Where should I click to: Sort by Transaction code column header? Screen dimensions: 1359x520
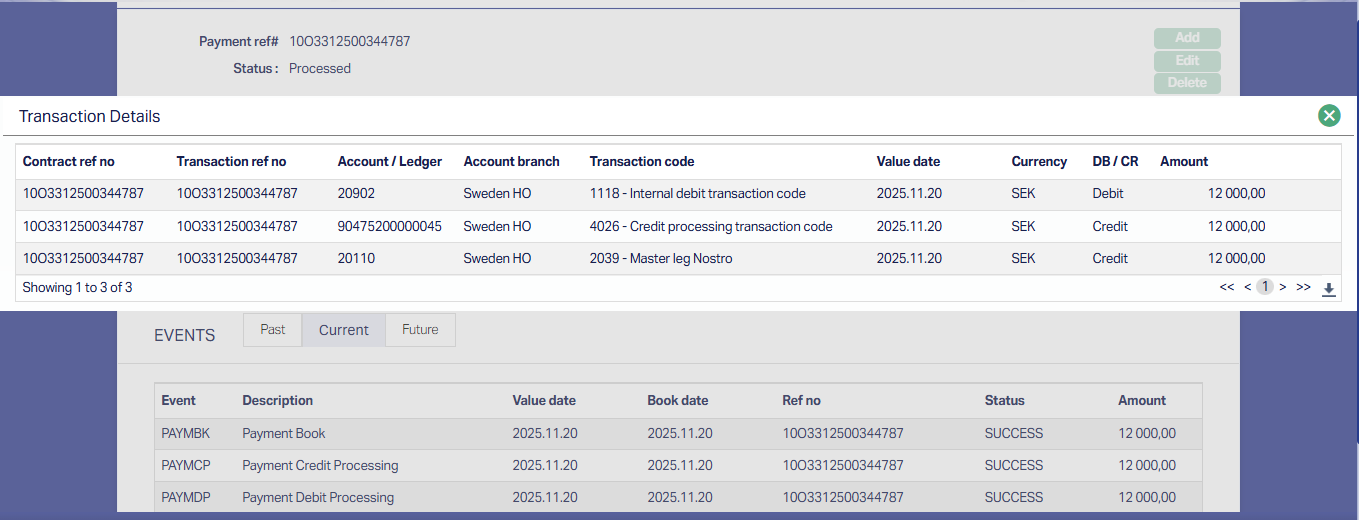tap(642, 162)
